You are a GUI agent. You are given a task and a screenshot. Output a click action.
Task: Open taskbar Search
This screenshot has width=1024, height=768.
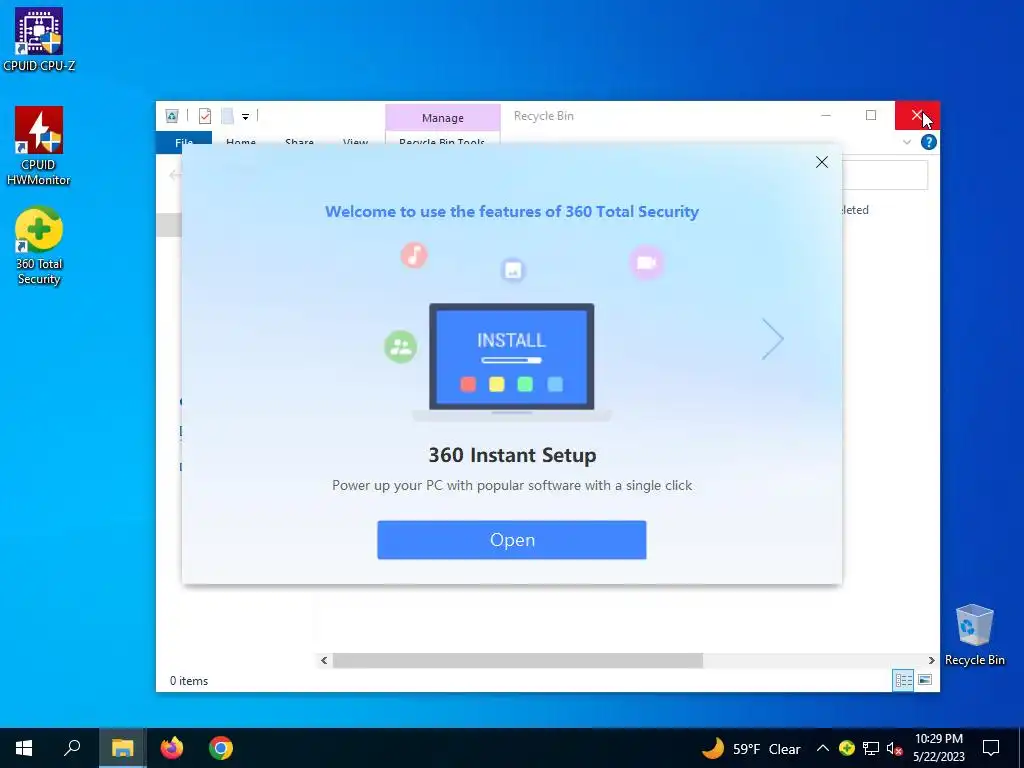(x=72, y=748)
